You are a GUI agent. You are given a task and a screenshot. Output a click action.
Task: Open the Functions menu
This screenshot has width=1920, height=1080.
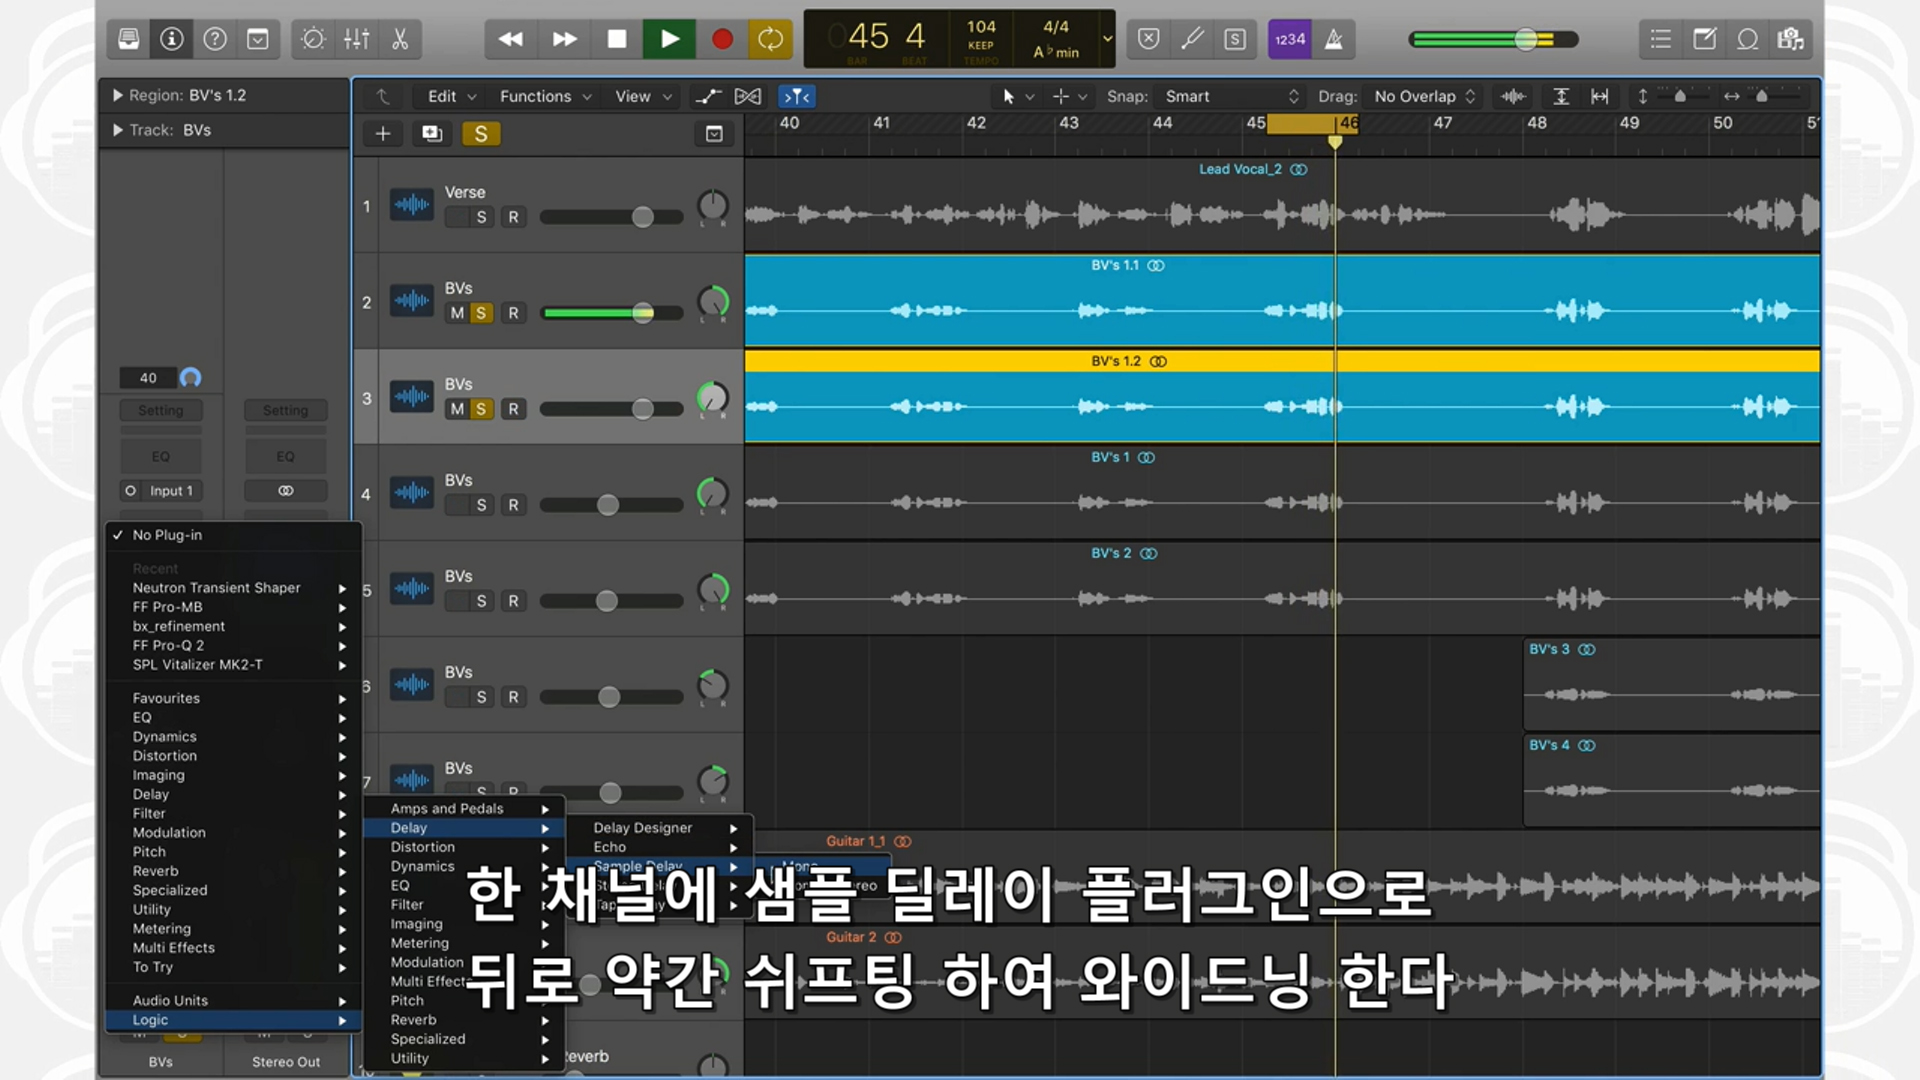545,96
